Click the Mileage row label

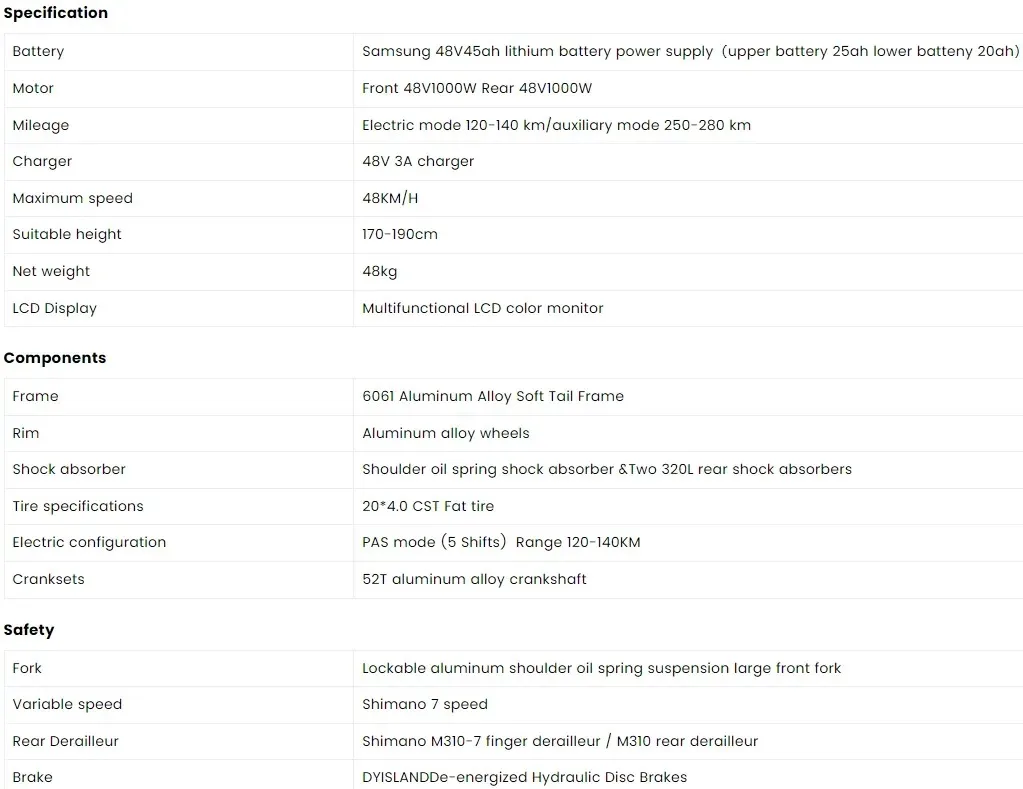pyautogui.click(x=40, y=125)
